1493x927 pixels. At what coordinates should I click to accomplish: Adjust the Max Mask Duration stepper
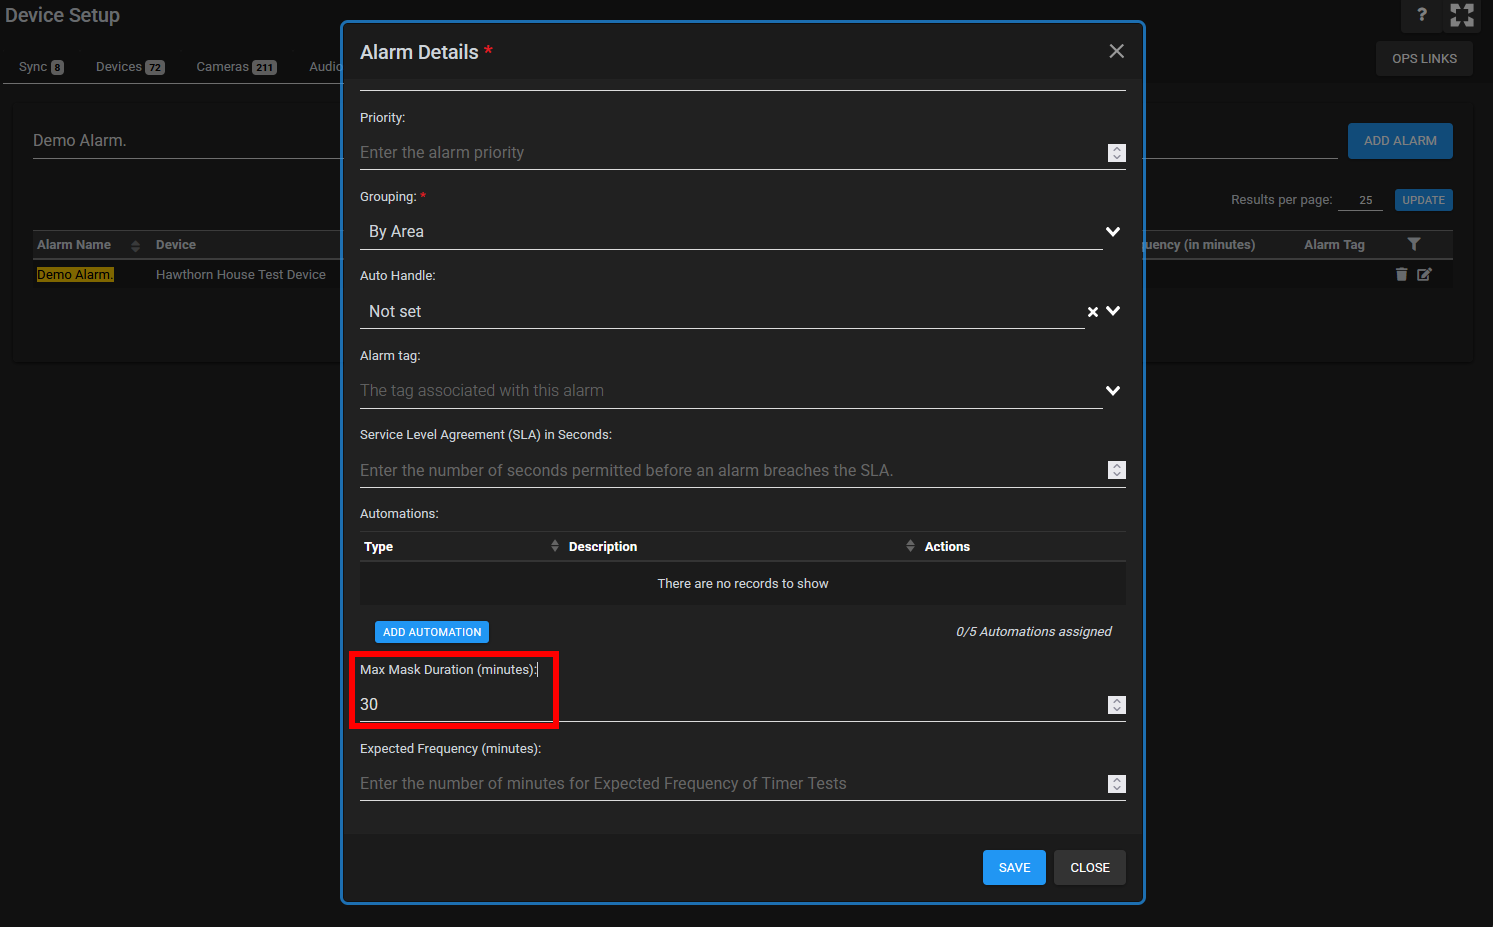(x=1117, y=705)
